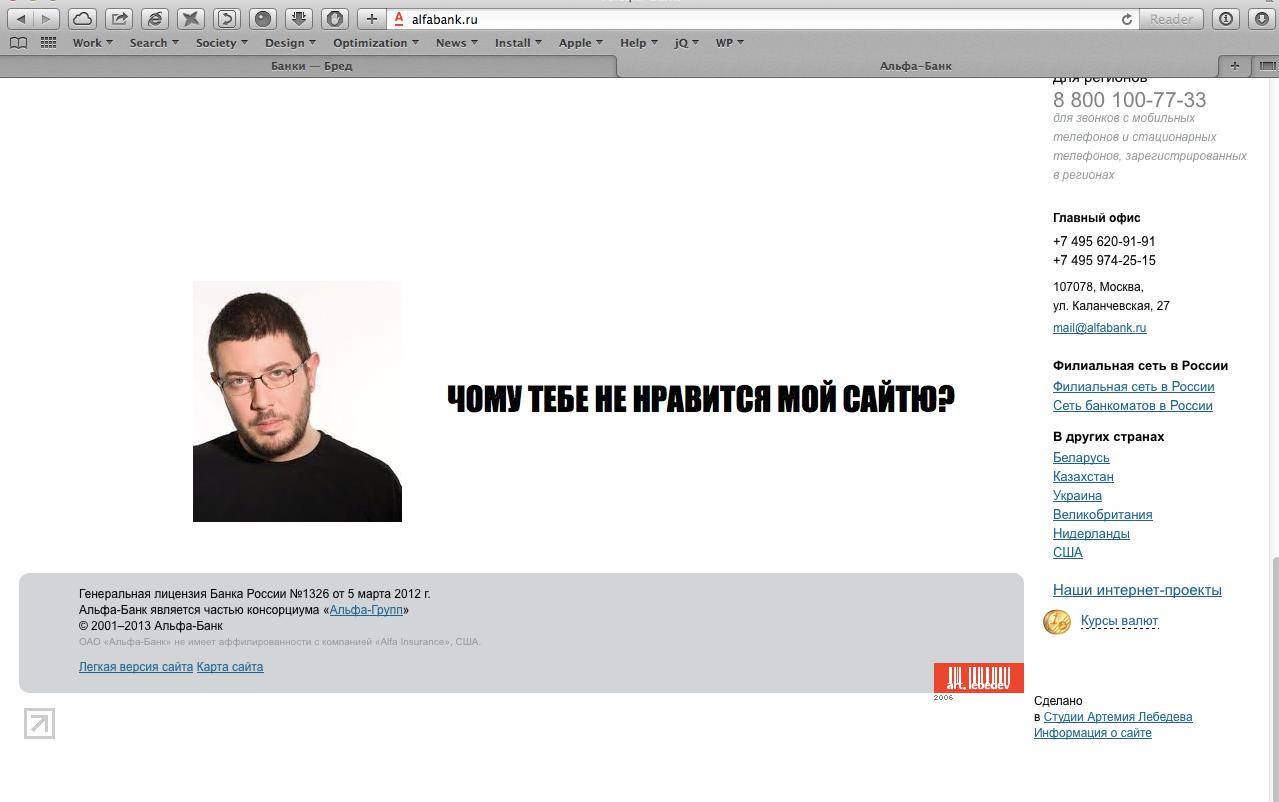Open iCloud tabs cloud icon
Image resolution: width=1279 pixels, height=802 pixels.
coord(82,19)
